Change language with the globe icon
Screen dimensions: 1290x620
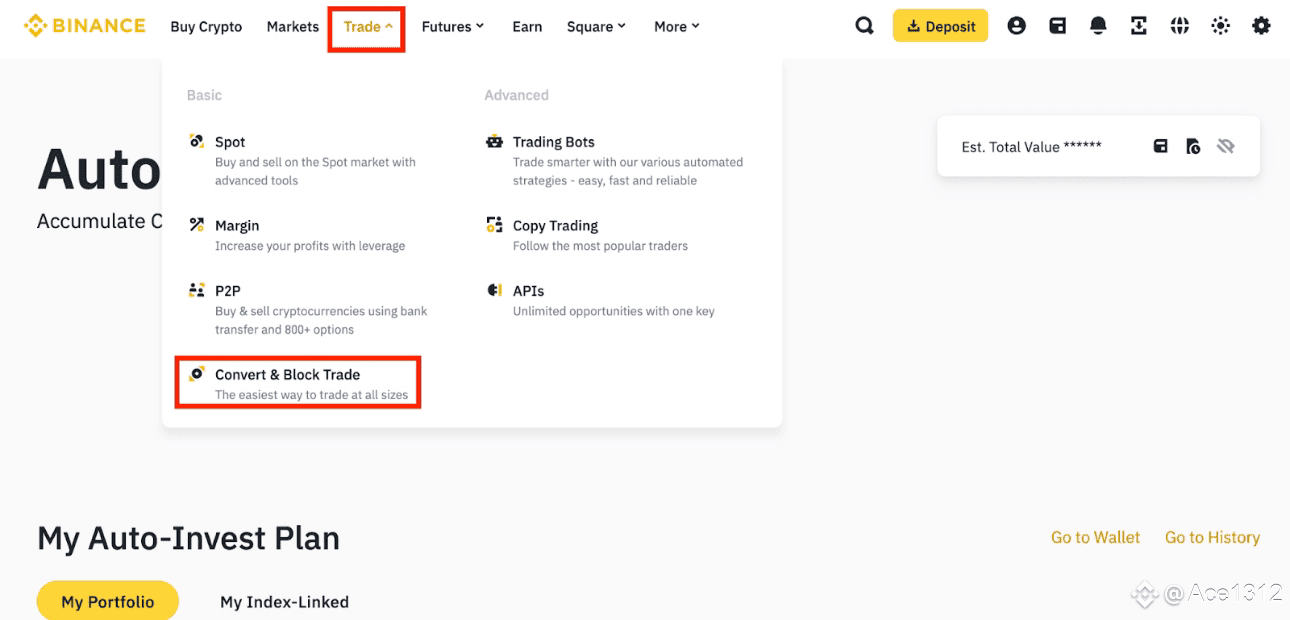coord(1180,26)
